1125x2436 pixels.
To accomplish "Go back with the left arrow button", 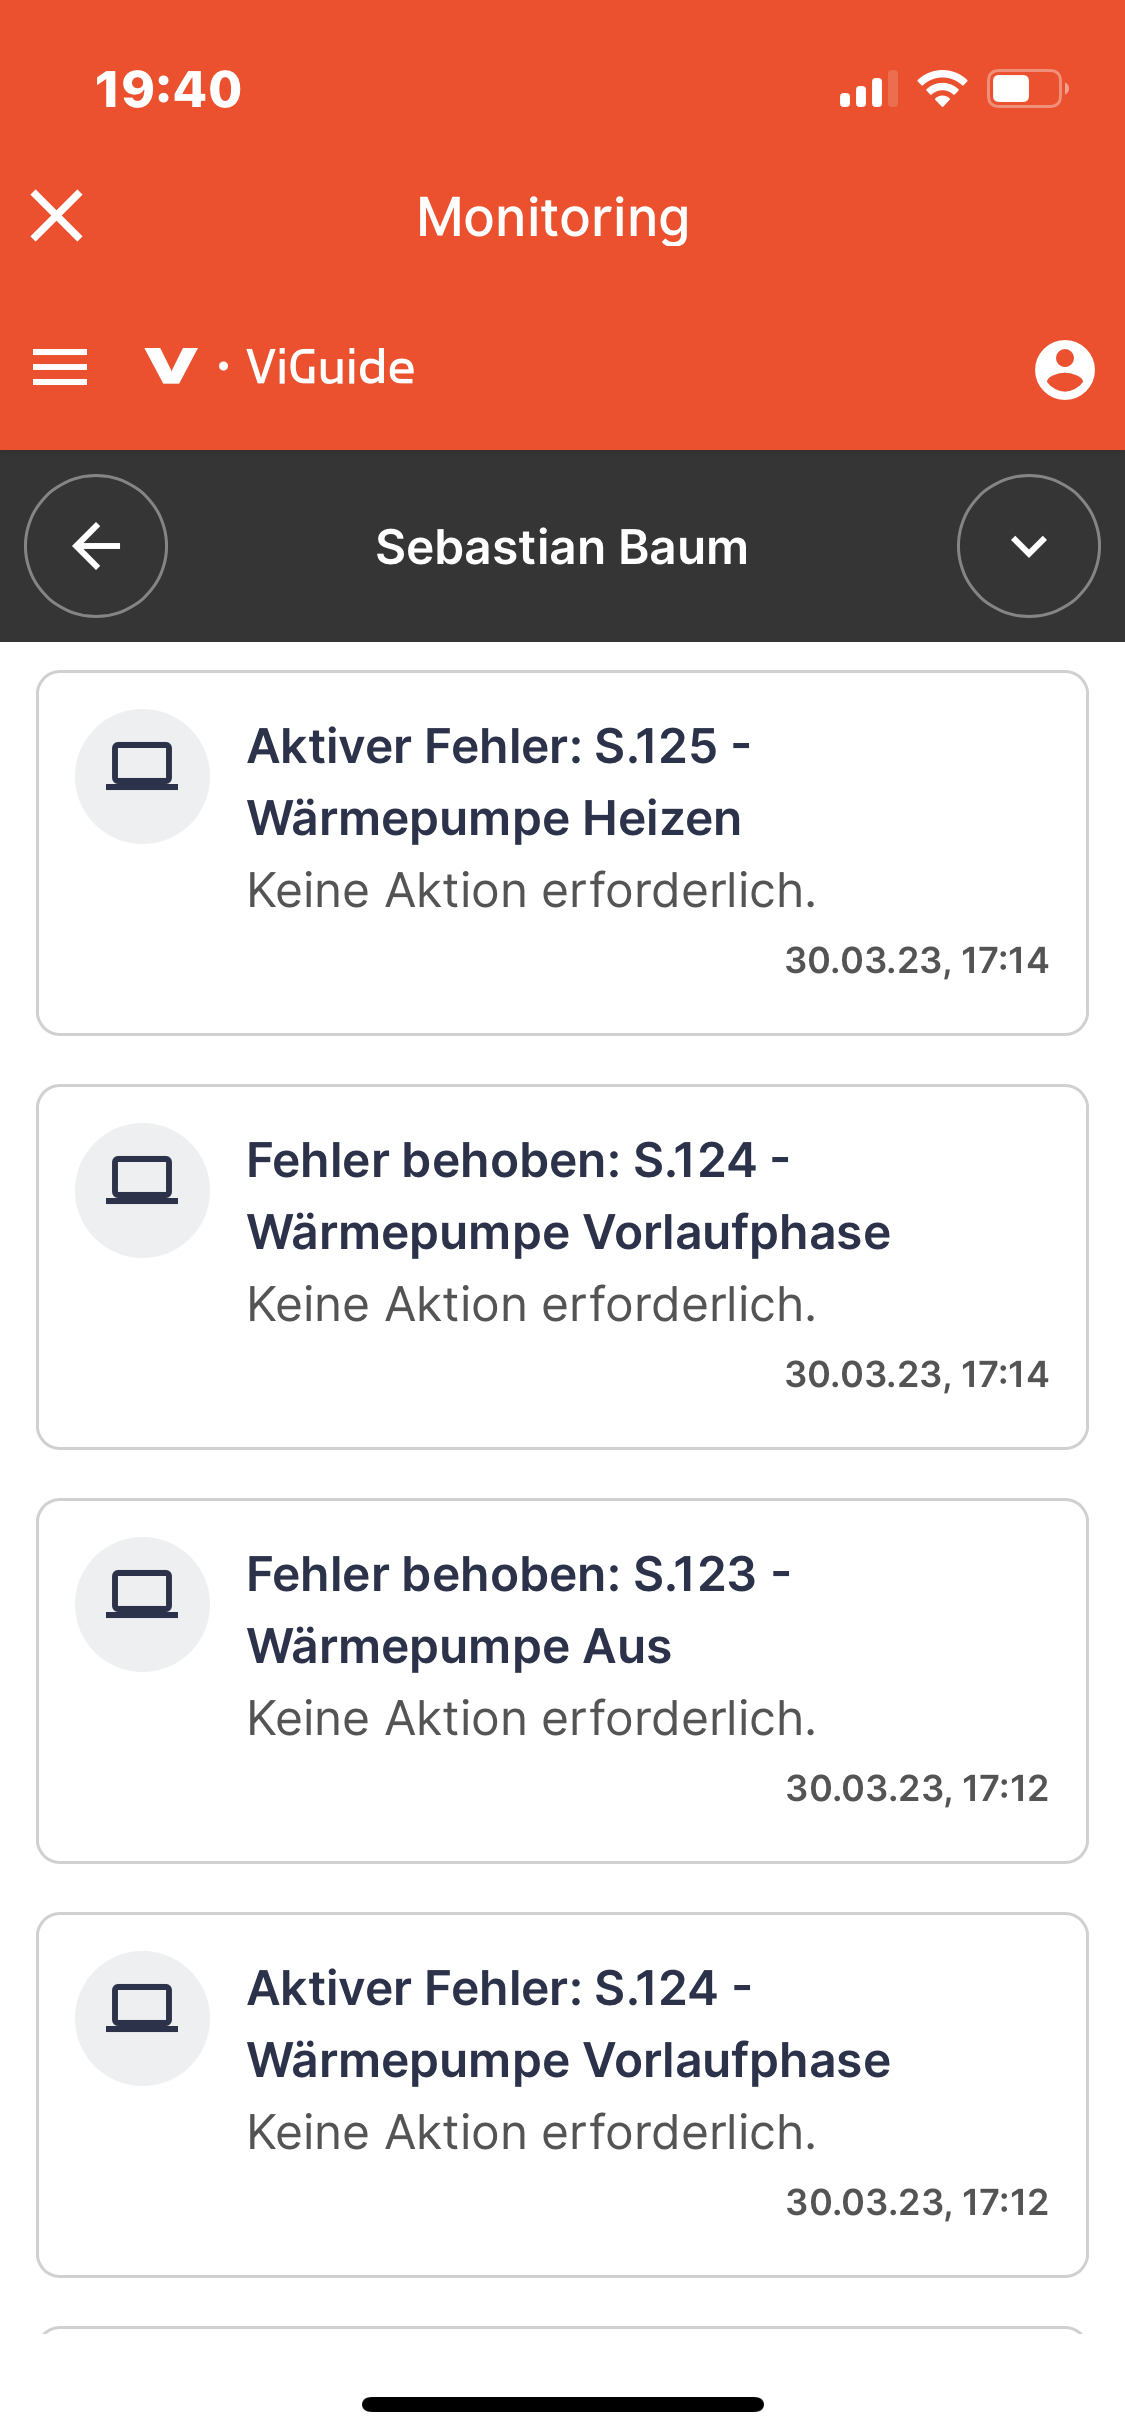I will (x=96, y=546).
